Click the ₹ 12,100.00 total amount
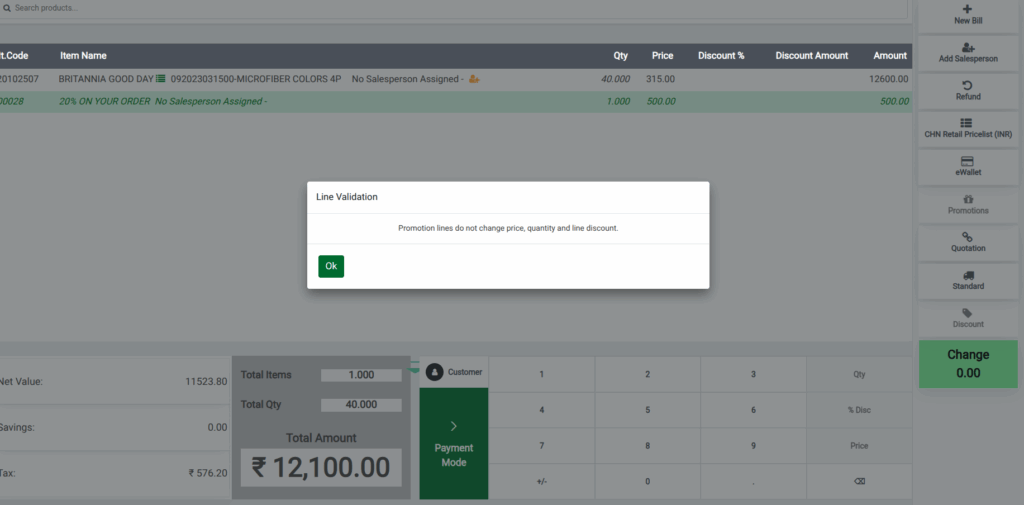This screenshot has width=1024, height=505. 321,467
